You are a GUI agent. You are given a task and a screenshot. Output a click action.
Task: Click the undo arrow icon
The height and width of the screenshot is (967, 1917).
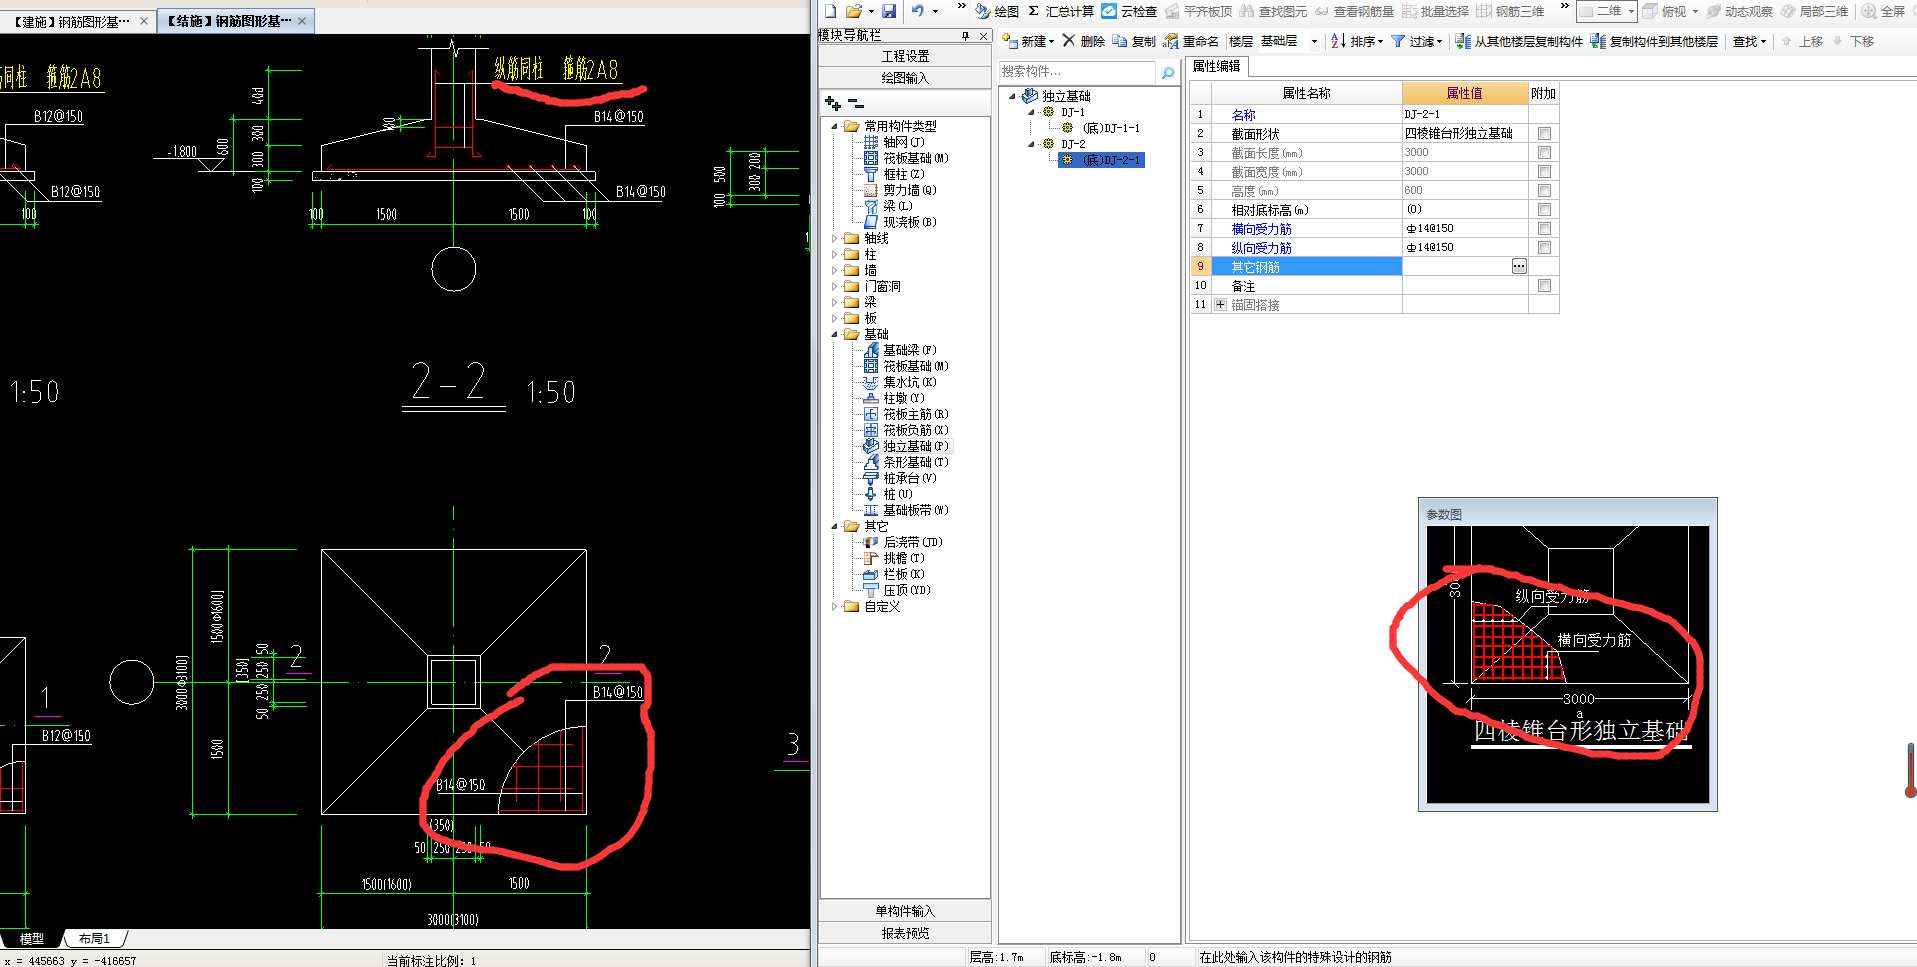pos(917,11)
